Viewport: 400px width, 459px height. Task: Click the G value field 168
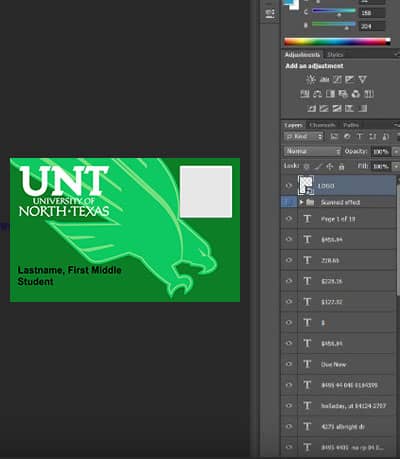coord(372,13)
